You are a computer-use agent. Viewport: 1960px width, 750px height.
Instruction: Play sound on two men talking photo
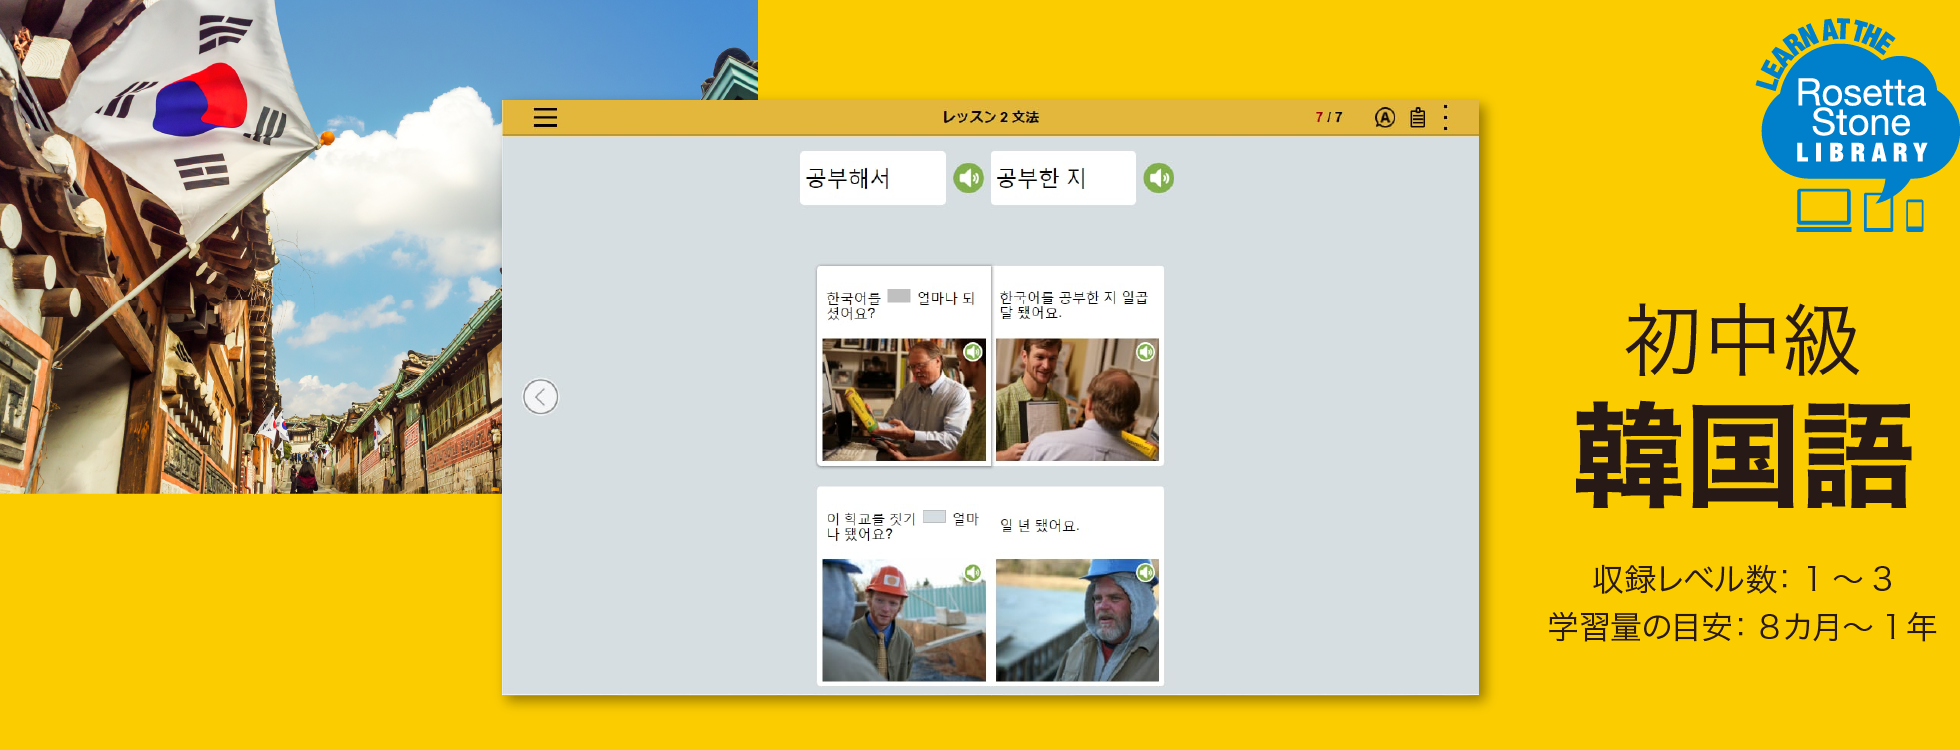1146,352
